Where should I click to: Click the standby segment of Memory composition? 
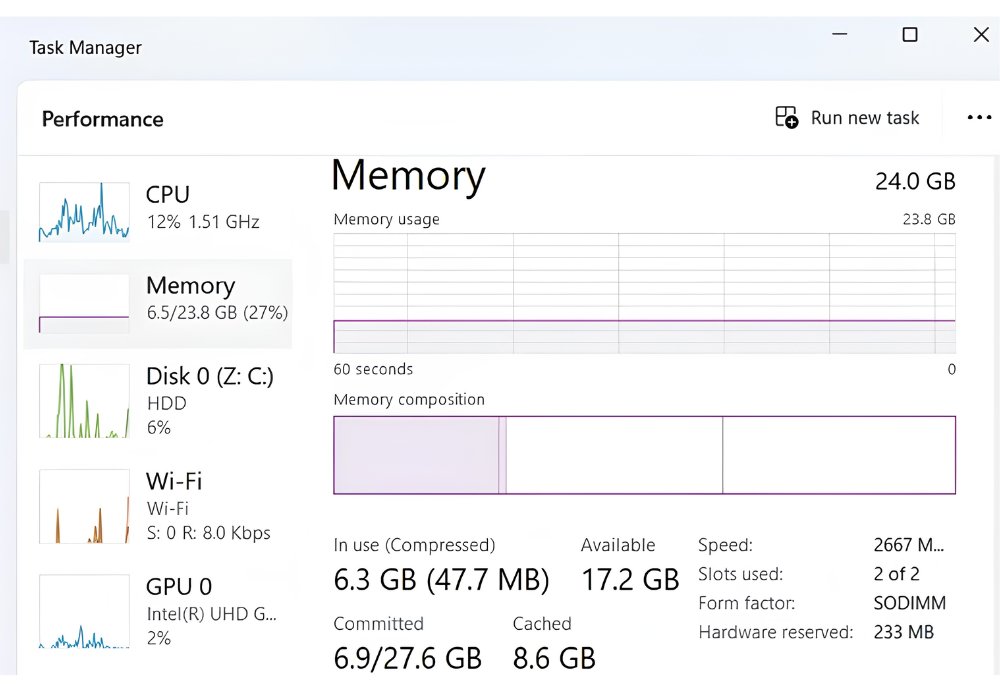click(614, 455)
